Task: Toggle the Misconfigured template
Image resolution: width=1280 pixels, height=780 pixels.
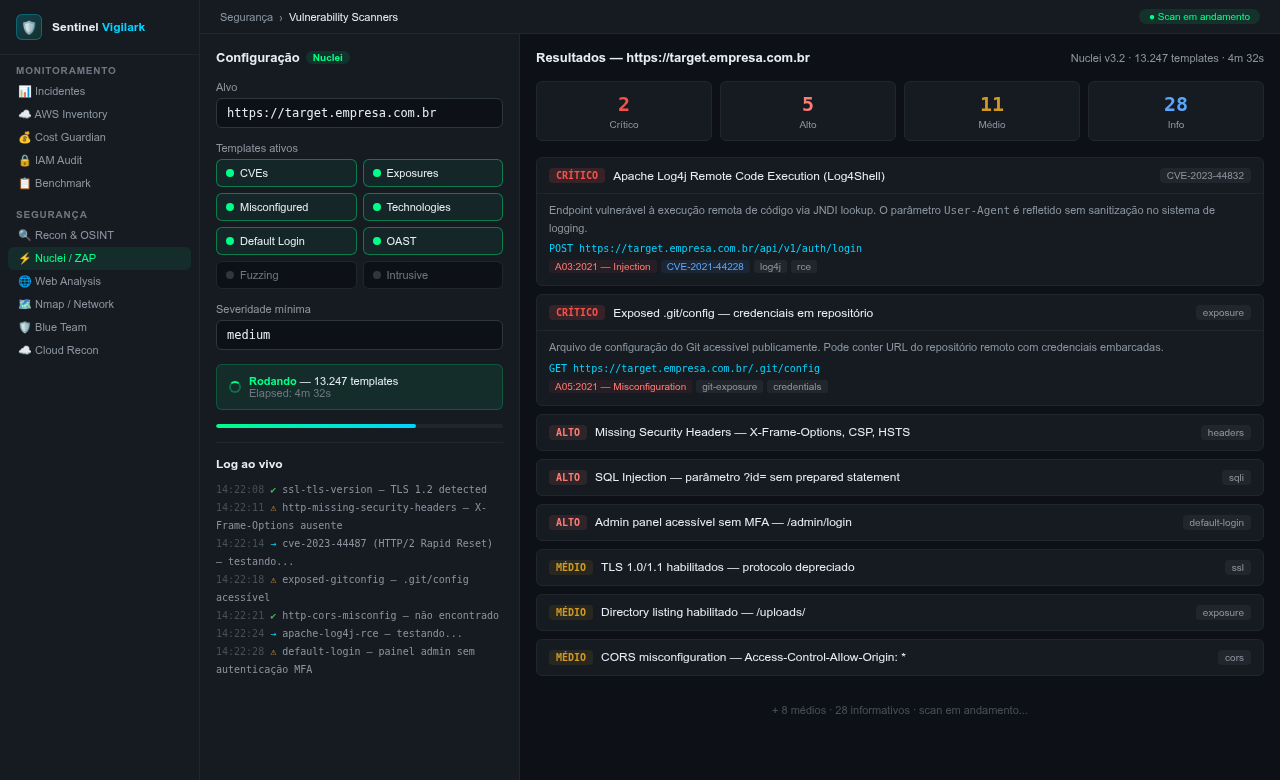Action: (x=286, y=207)
